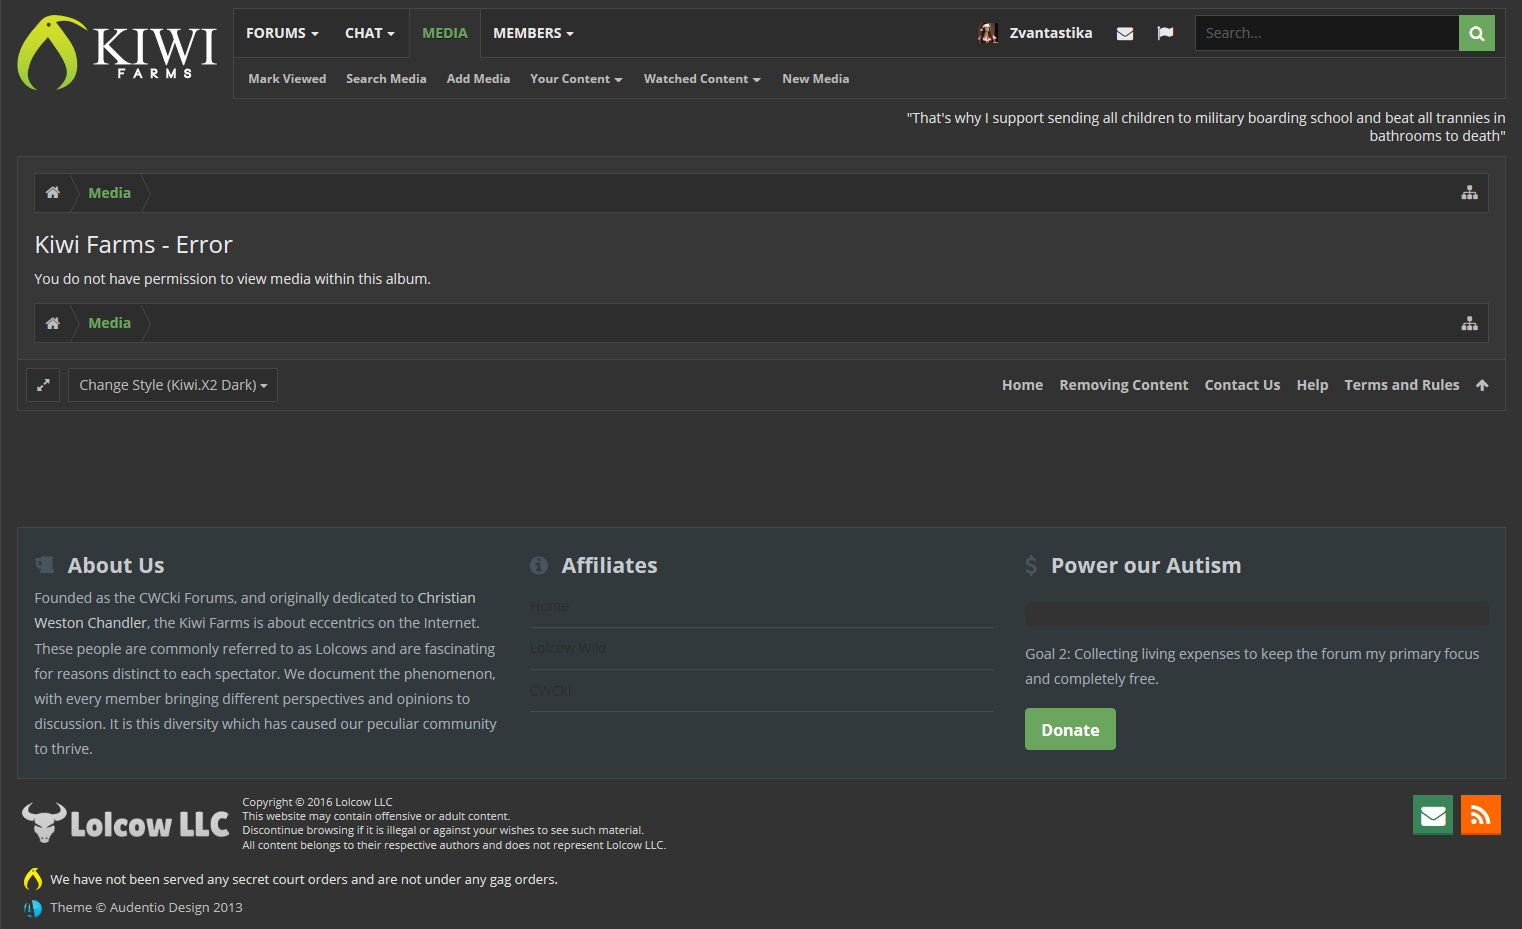Click the Home link in the footer
This screenshot has width=1522, height=929.
[1022, 385]
